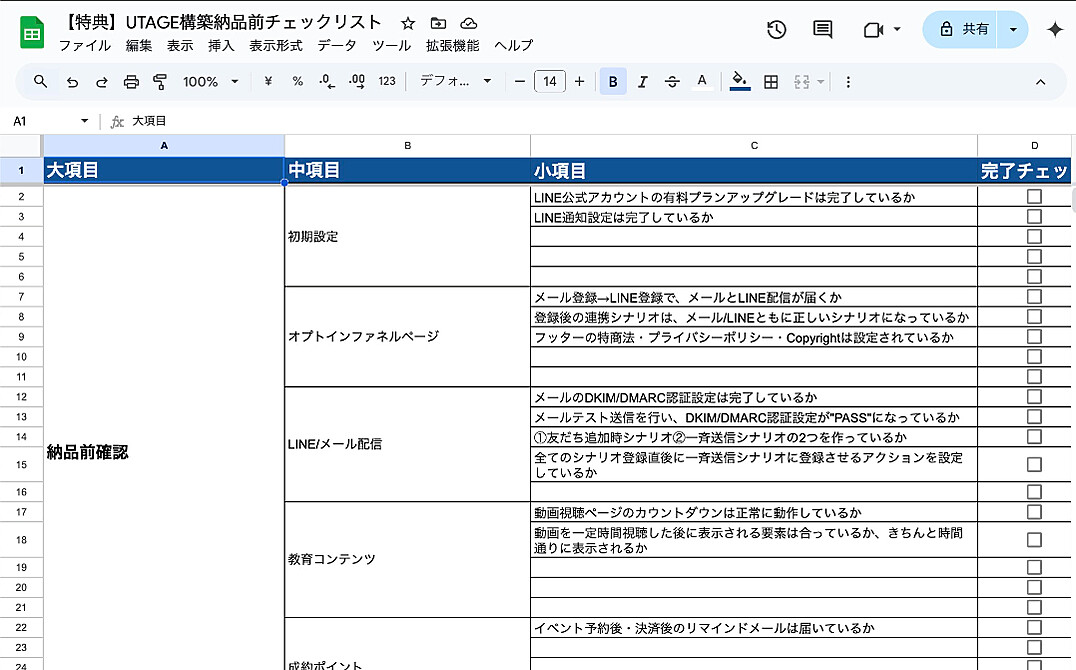Search the menus with magnifier icon
1076x670 pixels.
[40, 82]
